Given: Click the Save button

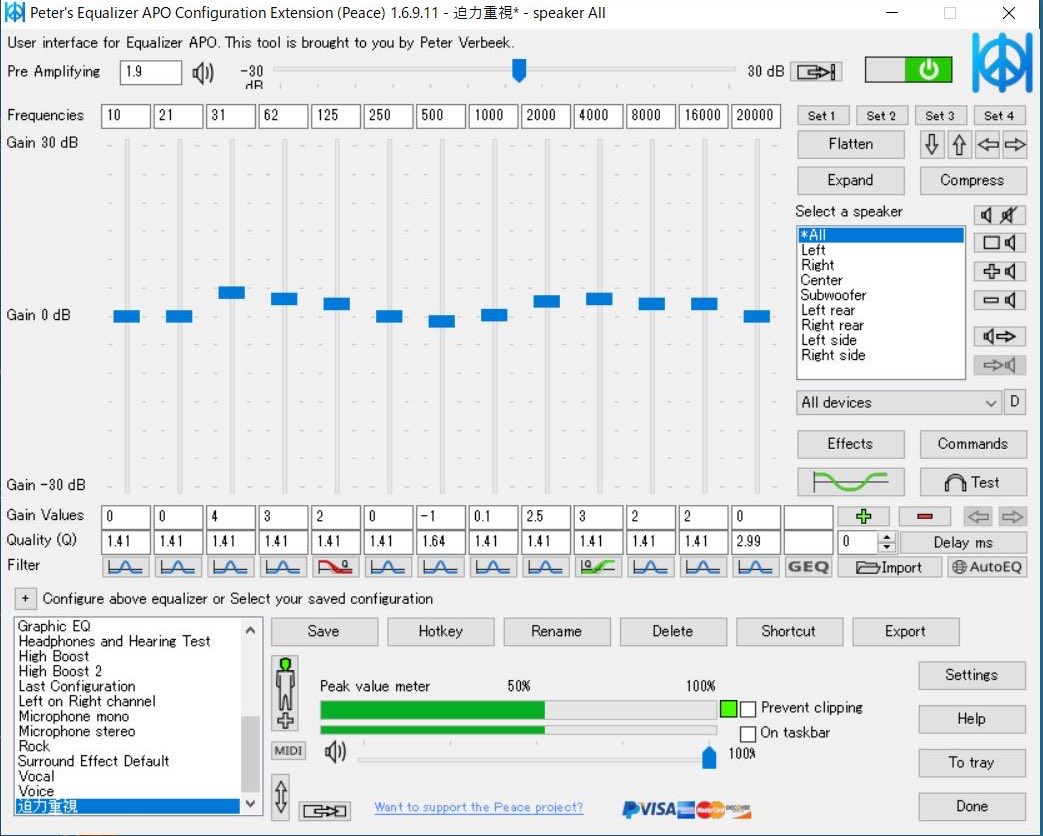Looking at the screenshot, I should point(324,632).
